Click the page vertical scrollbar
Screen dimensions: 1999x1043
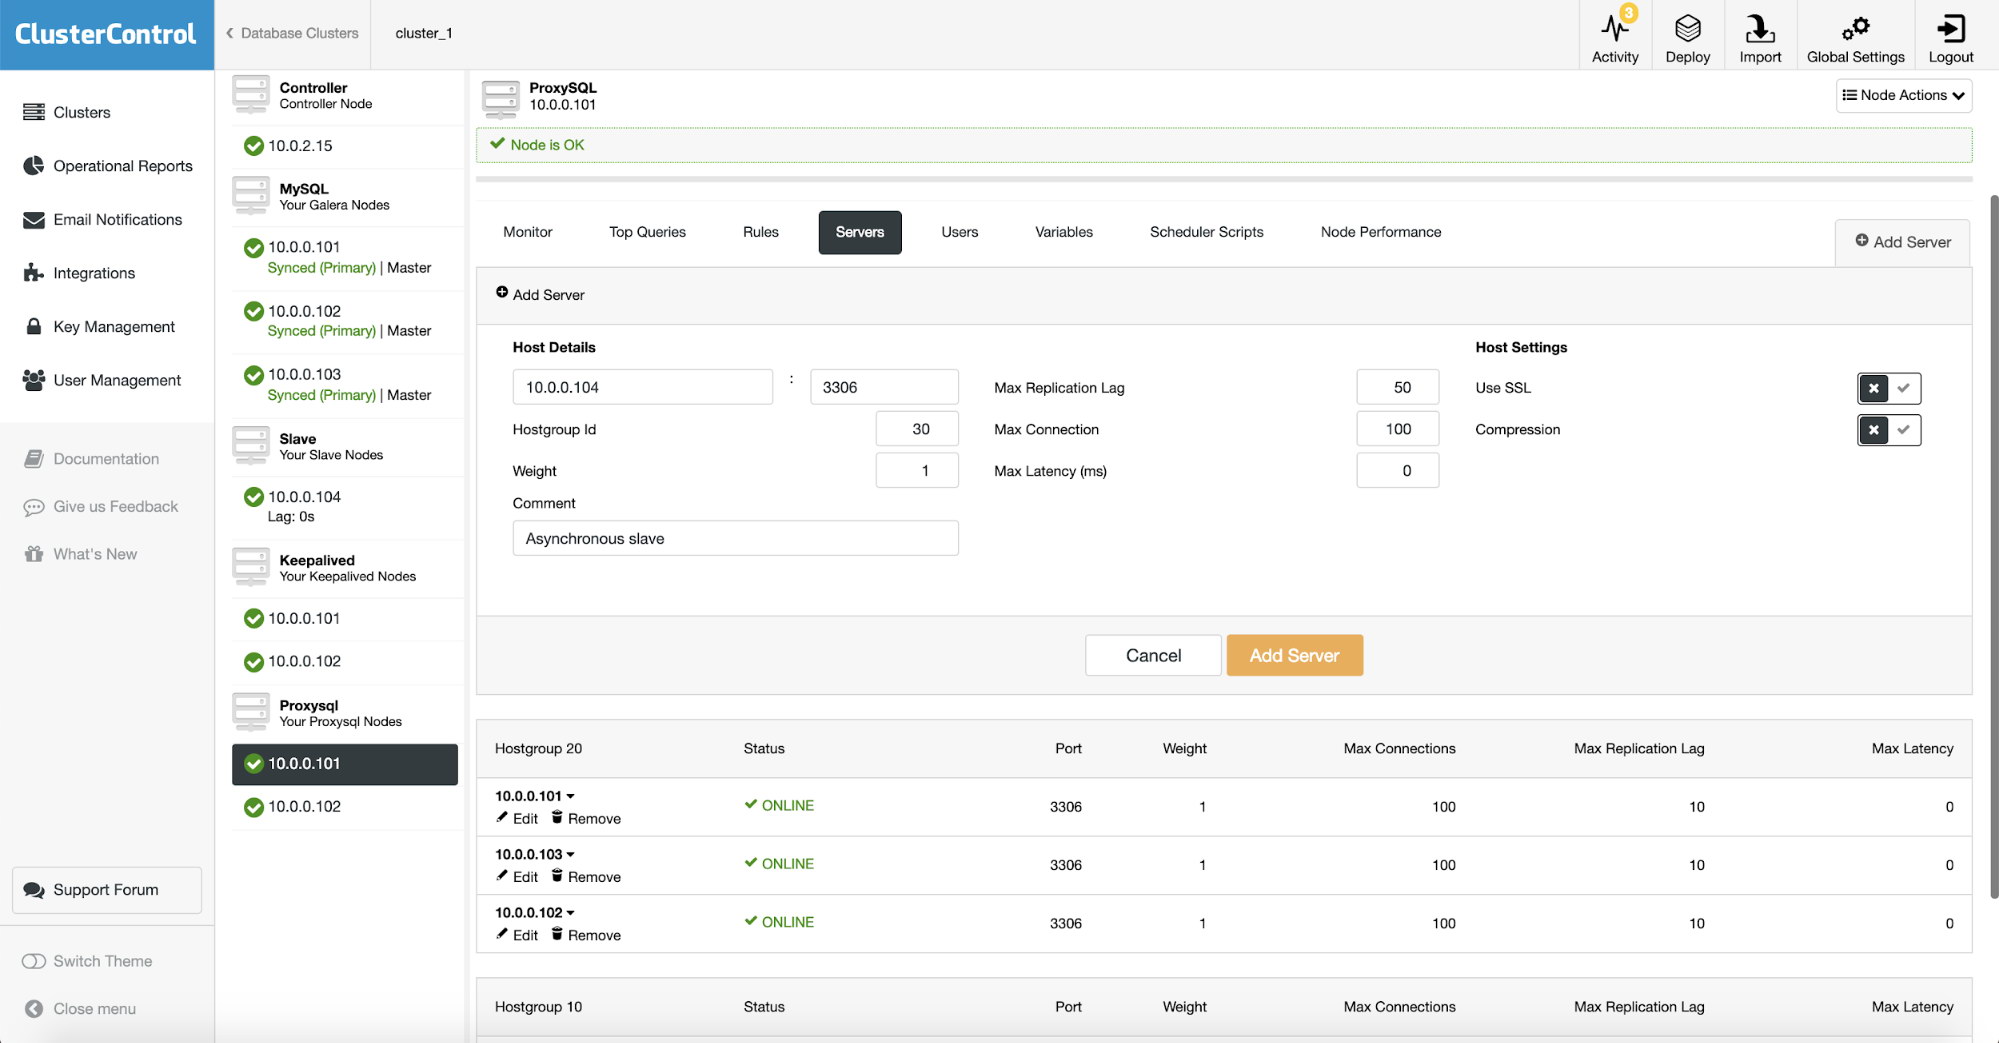1993,547
